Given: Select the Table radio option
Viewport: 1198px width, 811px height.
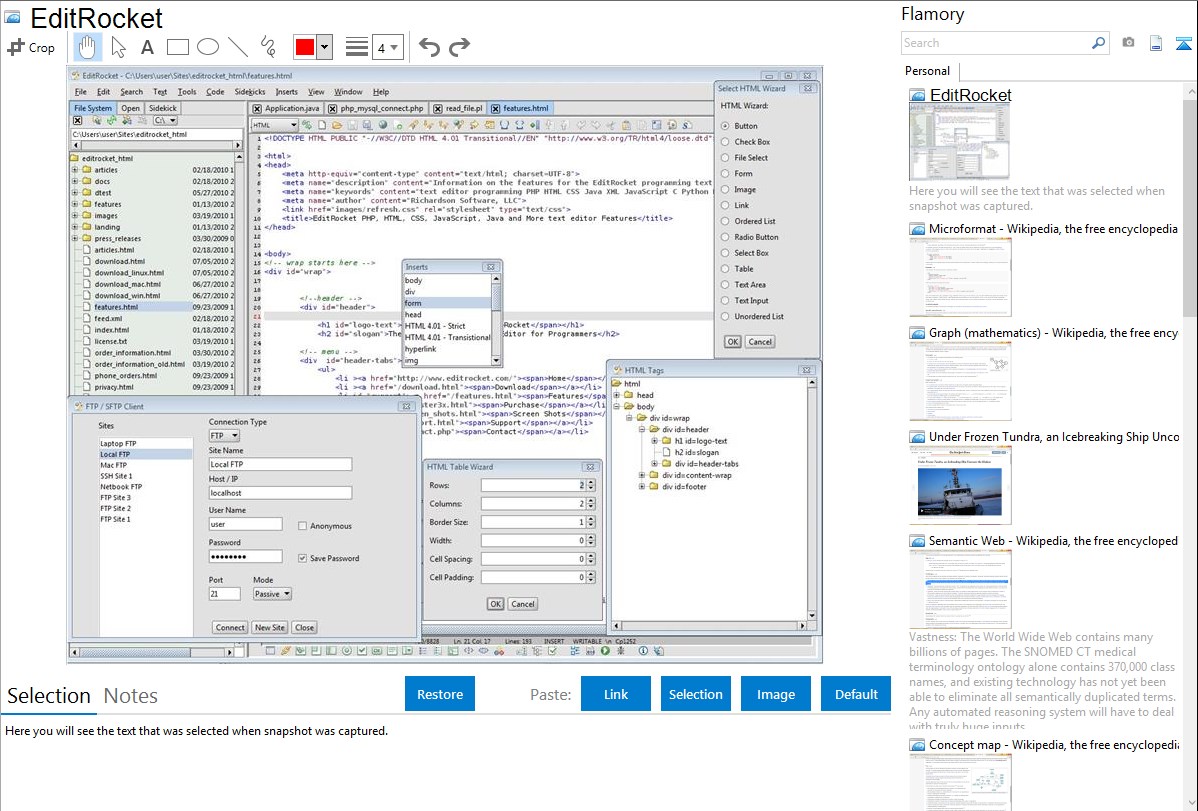Looking at the screenshot, I should tap(725, 268).
